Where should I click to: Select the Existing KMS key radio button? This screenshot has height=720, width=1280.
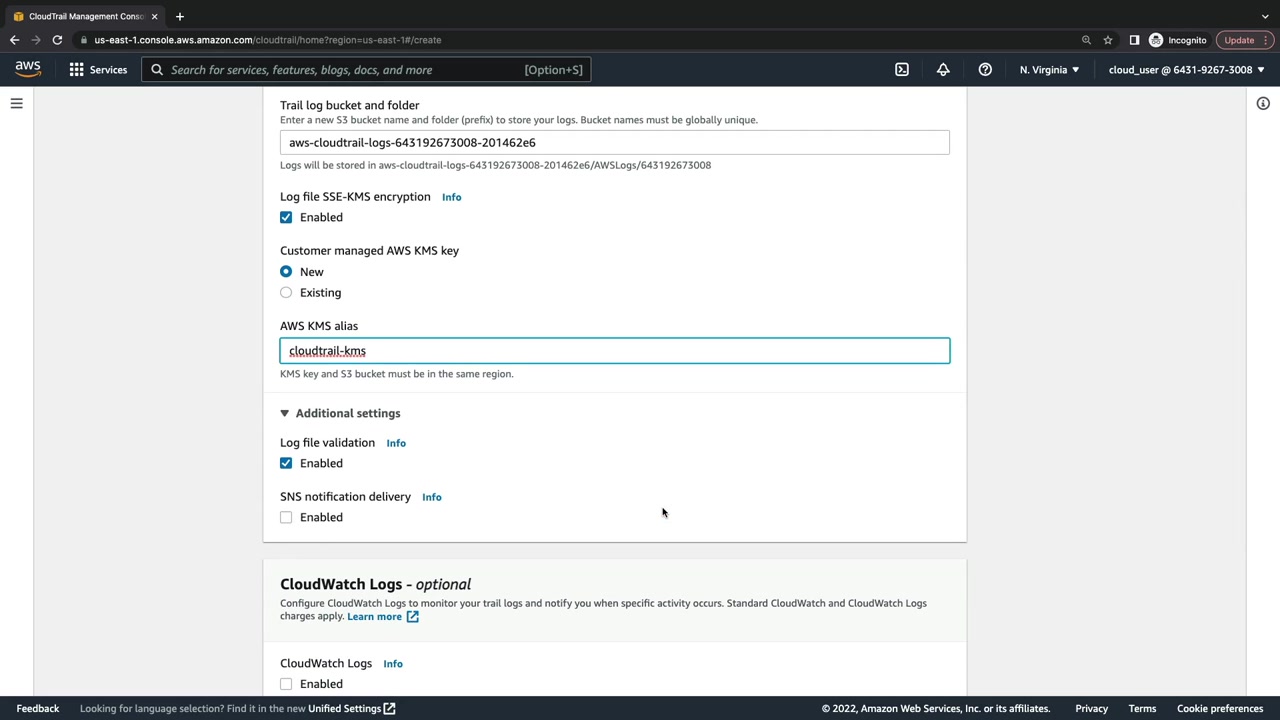click(286, 293)
